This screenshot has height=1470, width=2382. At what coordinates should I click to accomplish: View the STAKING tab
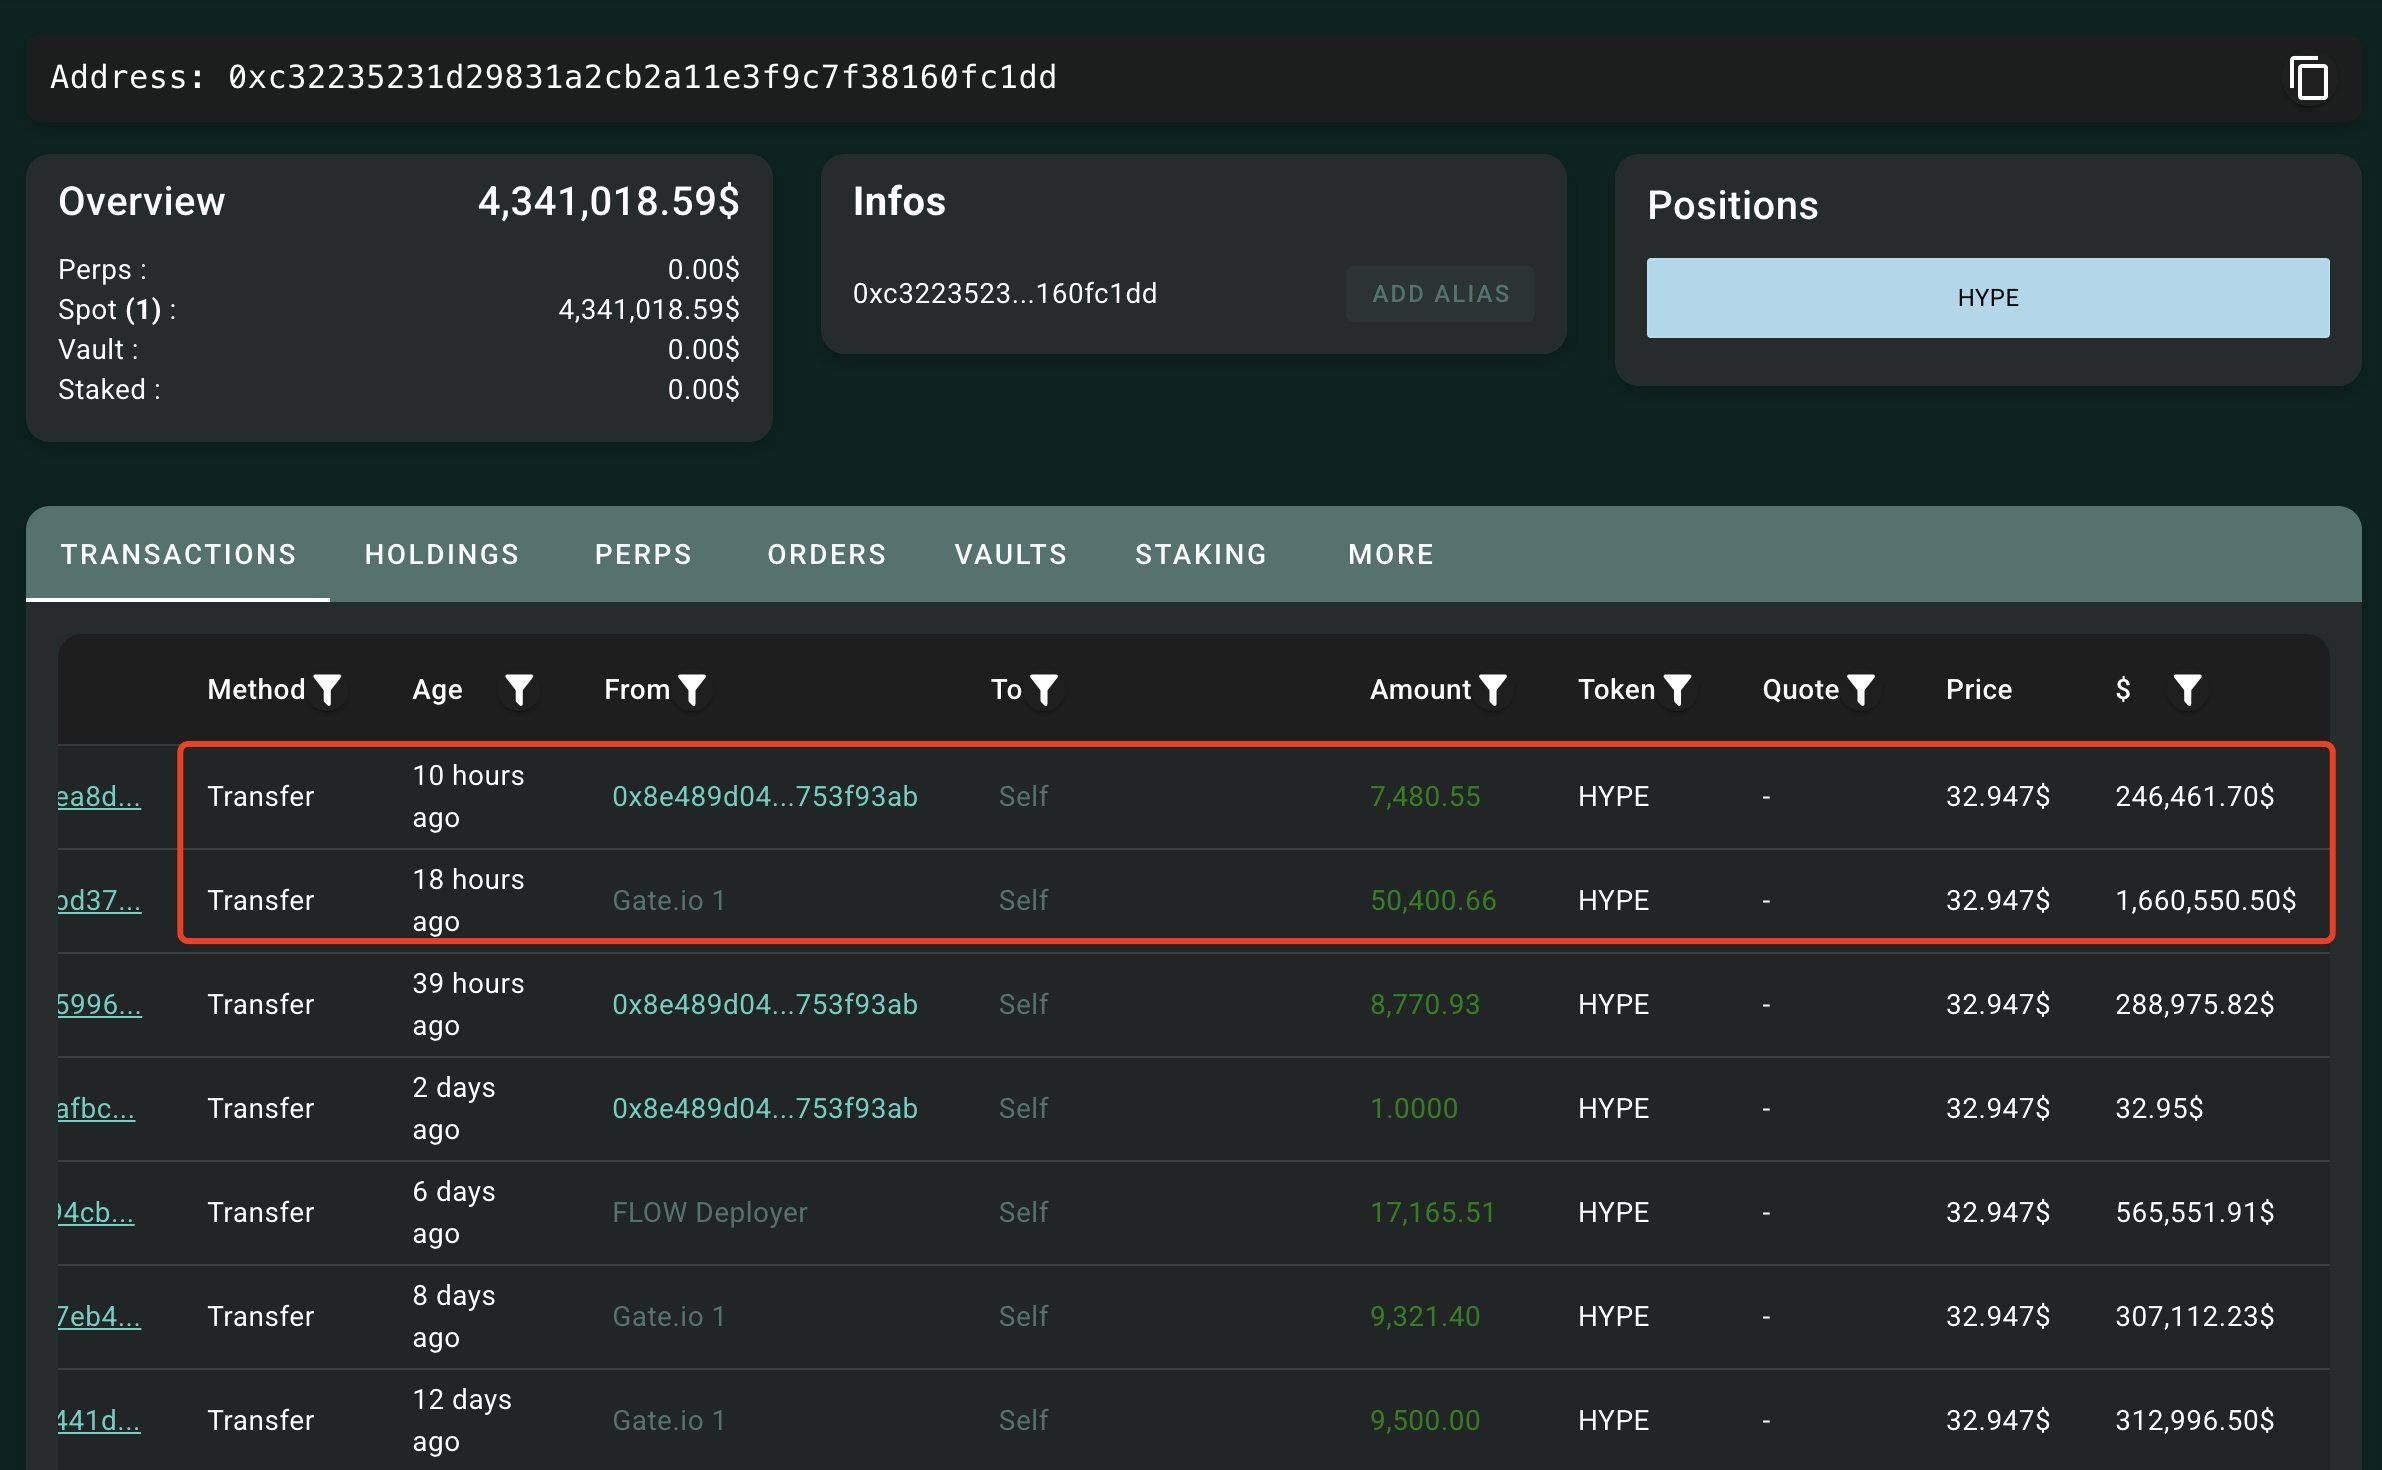point(1200,554)
